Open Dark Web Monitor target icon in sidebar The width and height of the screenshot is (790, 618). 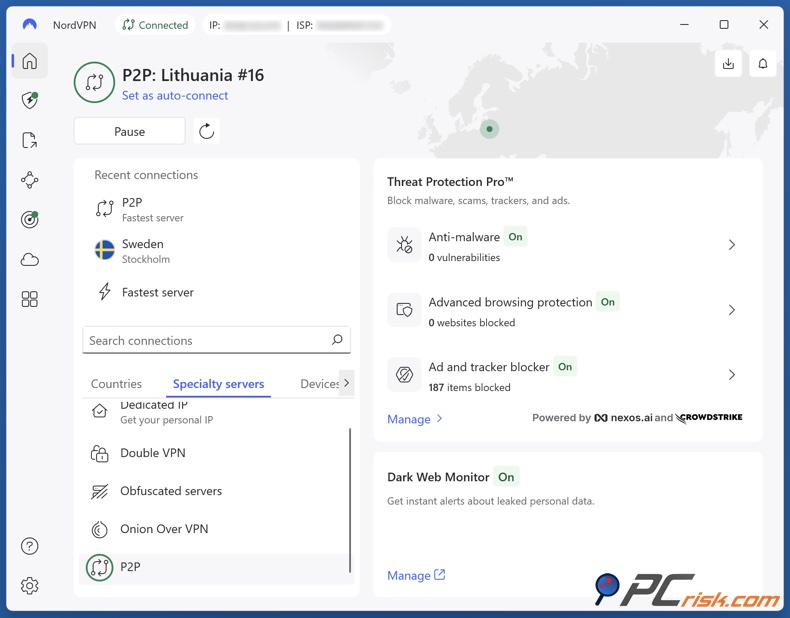click(x=30, y=220)
